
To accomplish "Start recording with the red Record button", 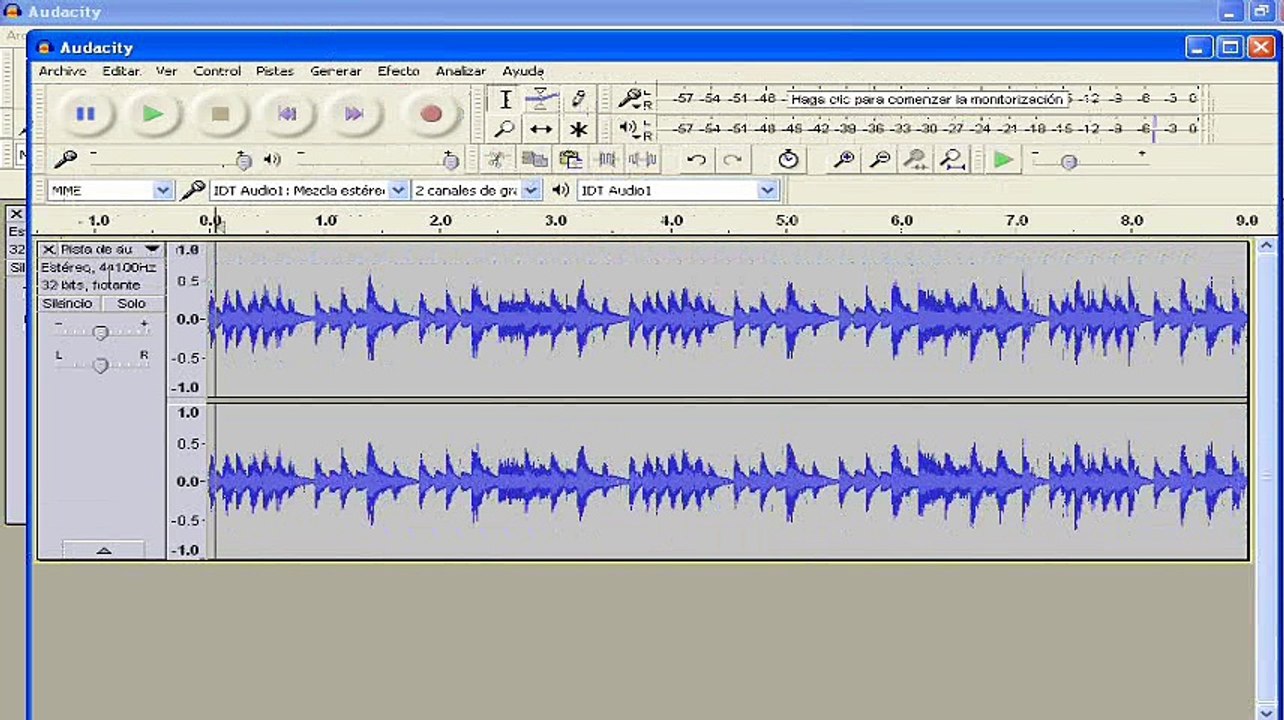I will (x=431, y=114).
